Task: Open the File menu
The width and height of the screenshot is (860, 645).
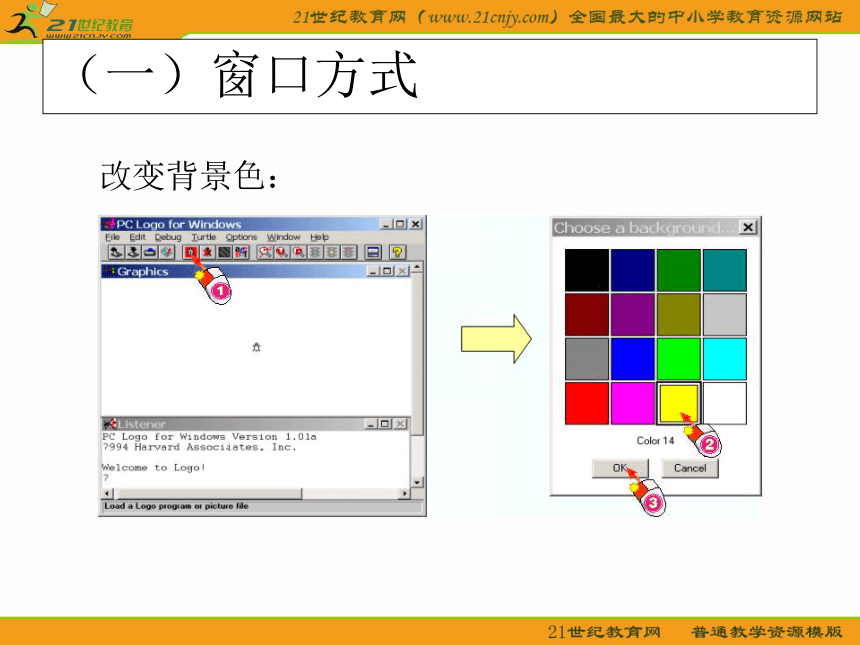Action: pos(112,237)
